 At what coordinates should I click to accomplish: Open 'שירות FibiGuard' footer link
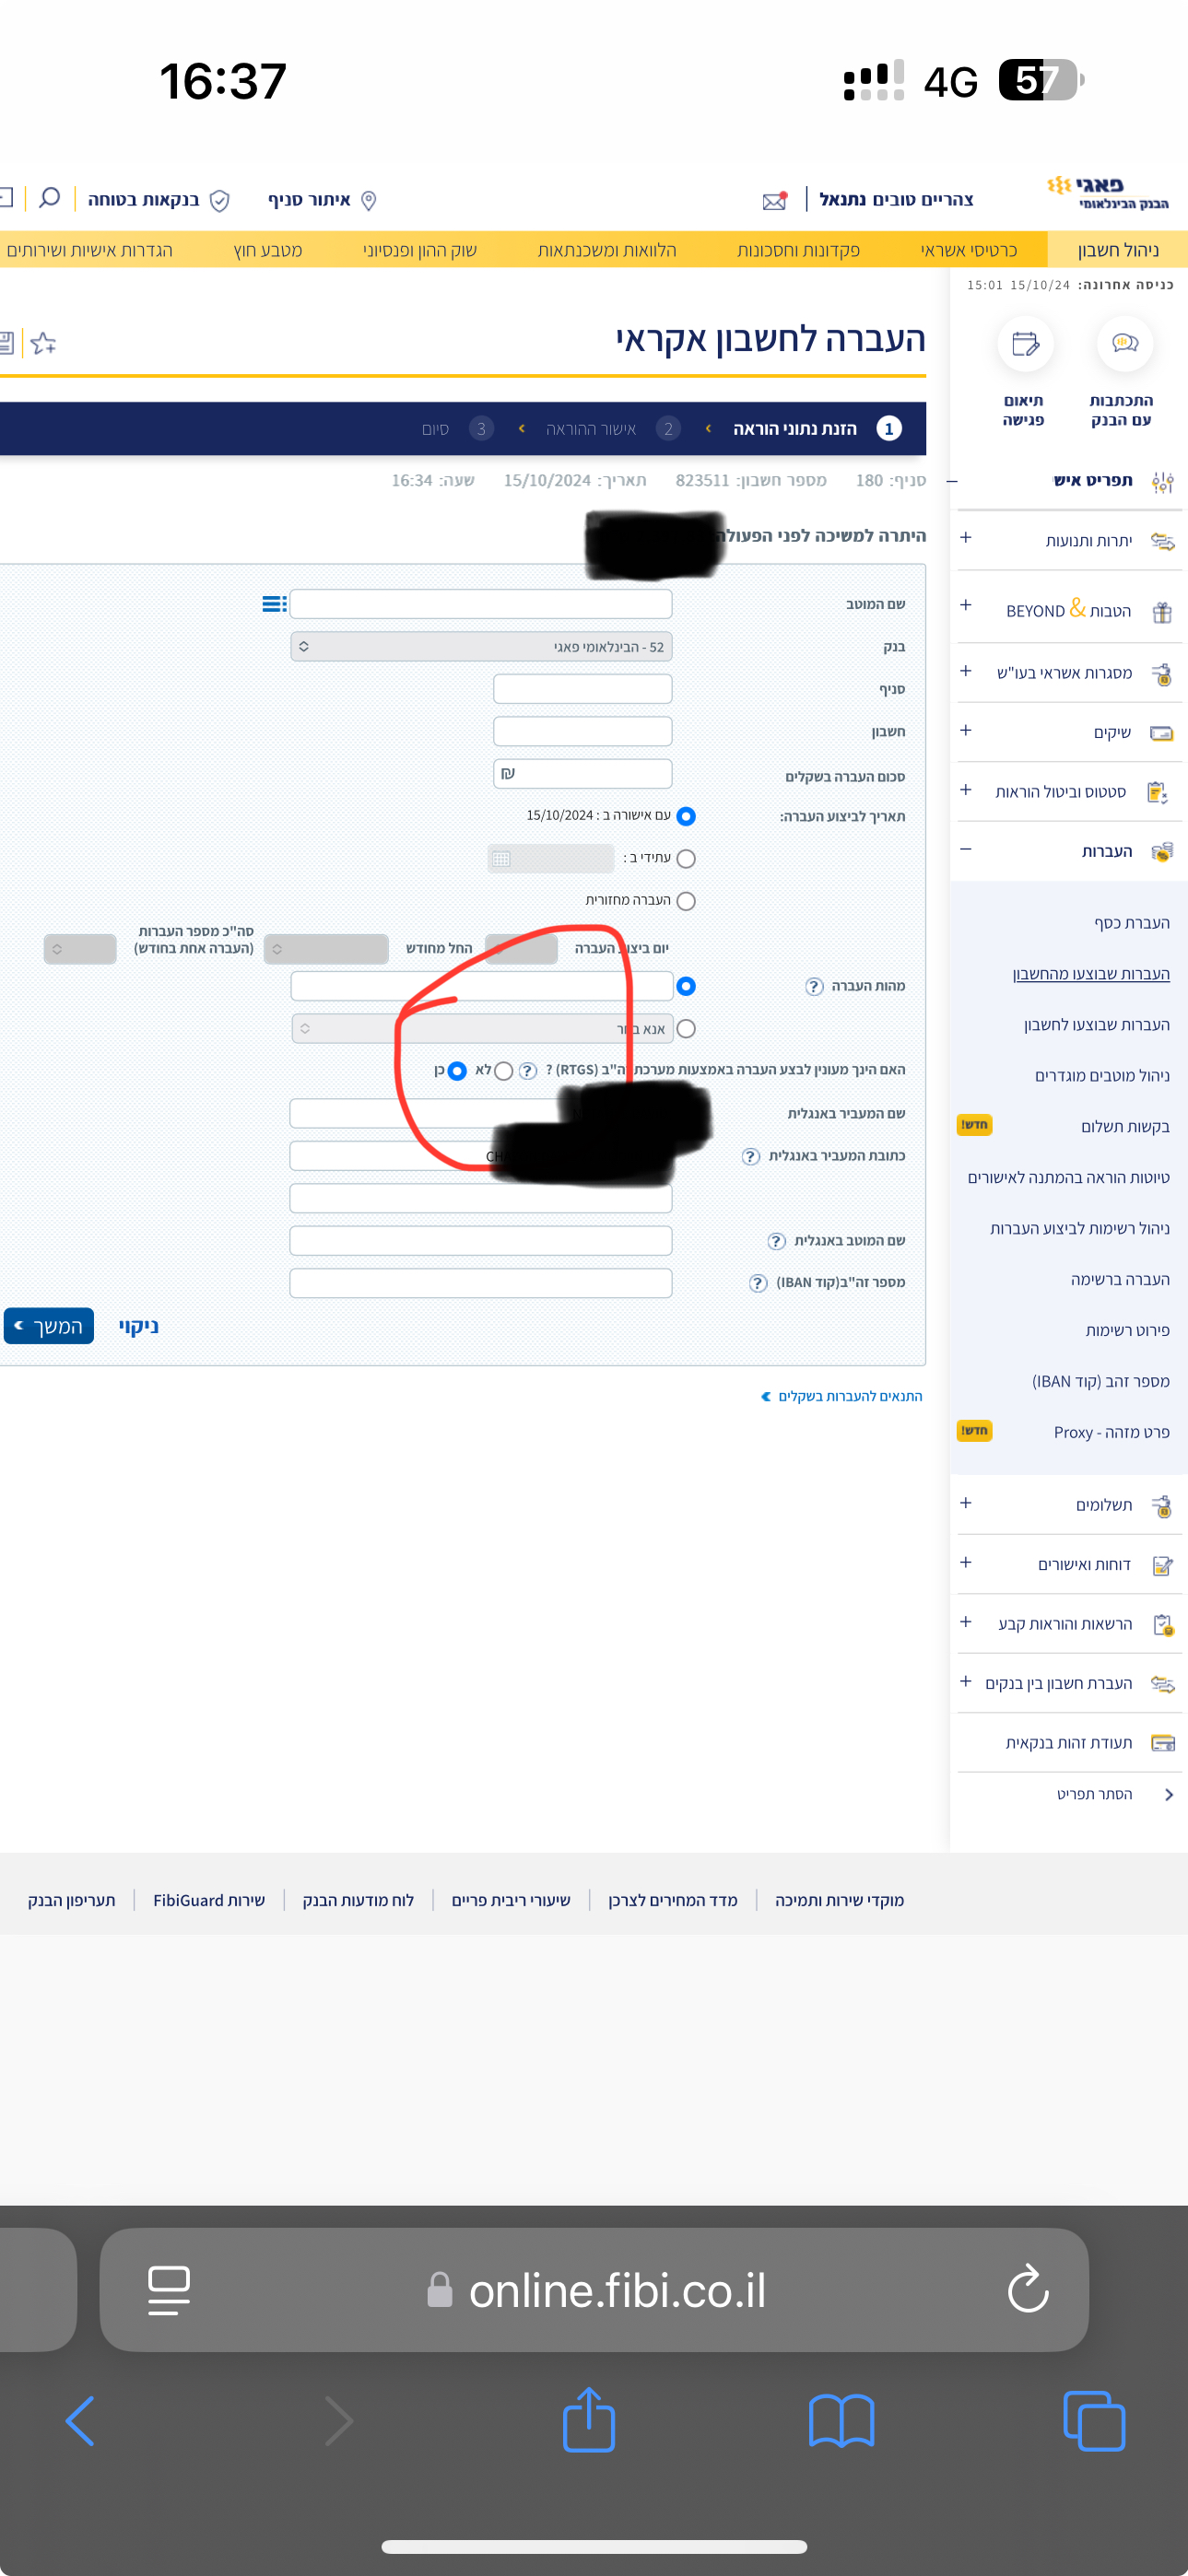(x=209, y=1901)
